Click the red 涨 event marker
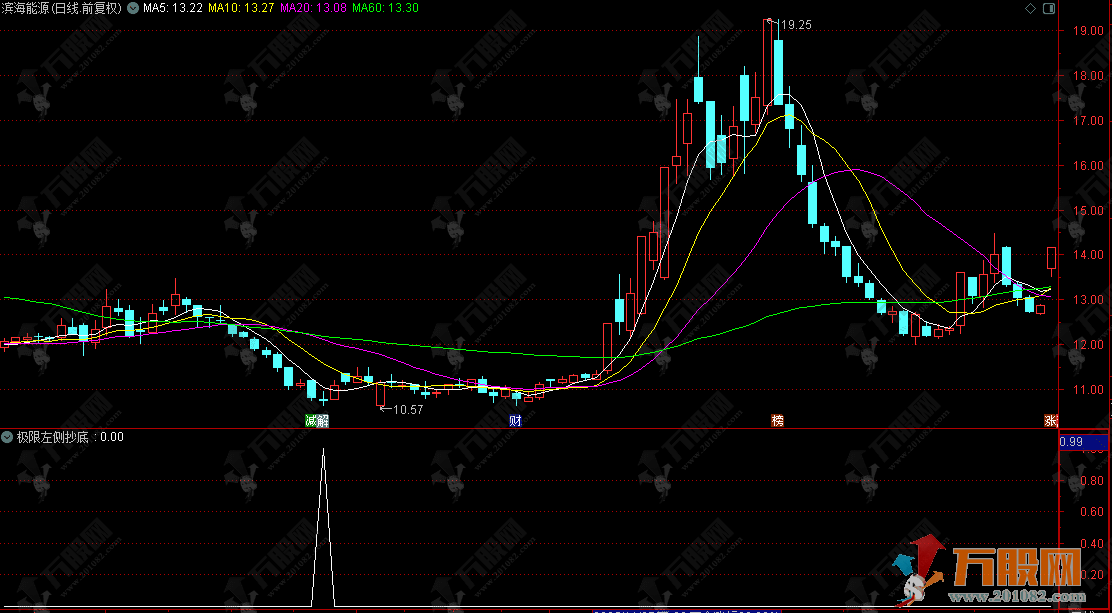The height and width of the screenshot is (613, 1112). (1051, 421)
